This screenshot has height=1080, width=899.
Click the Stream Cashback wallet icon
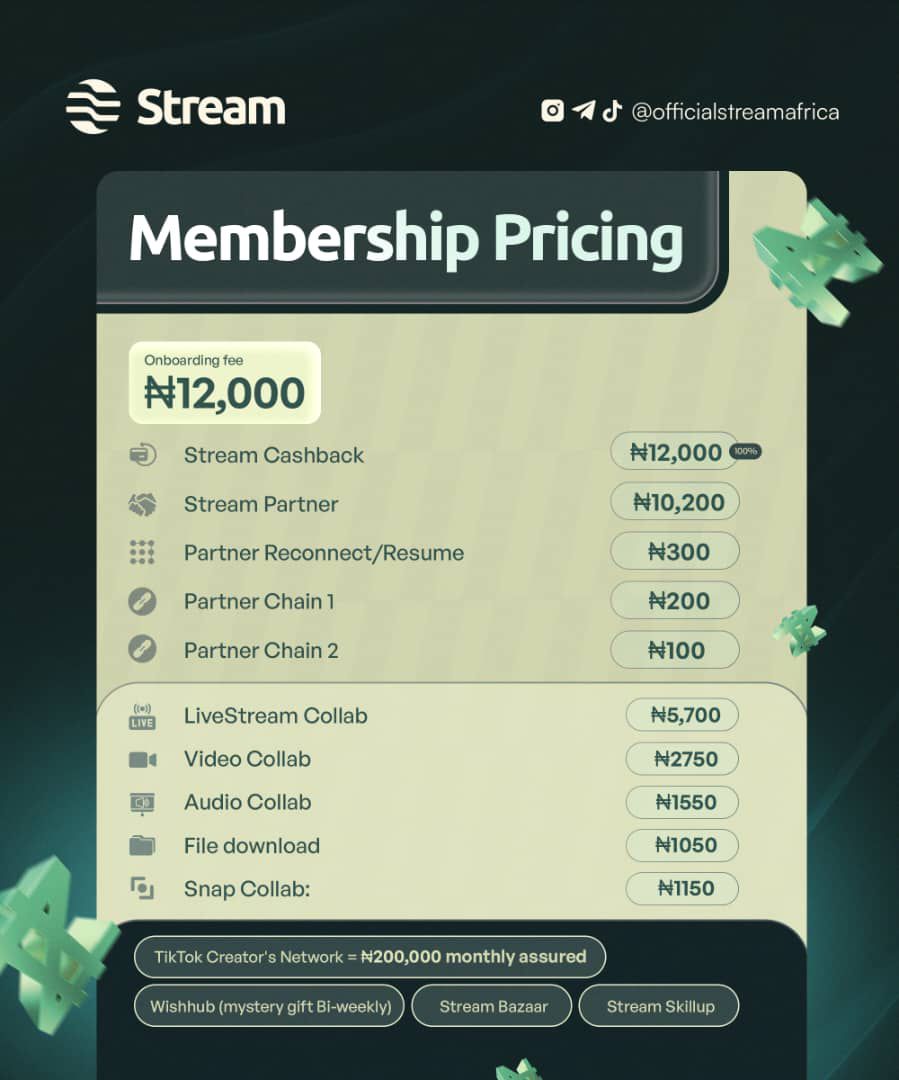pyautogui.click(x=142, y=455)
